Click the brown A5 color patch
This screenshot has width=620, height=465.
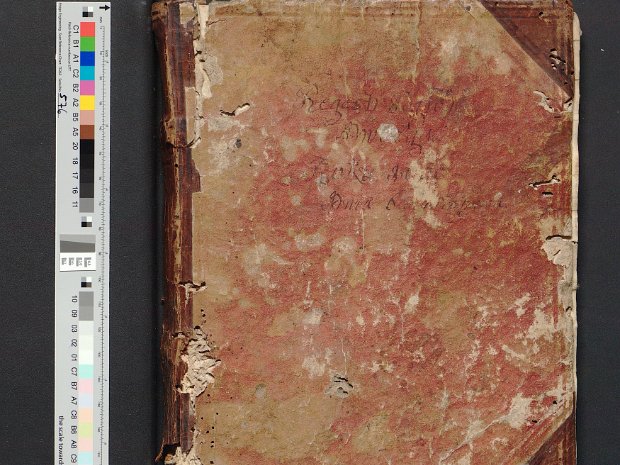pos(88,131)
